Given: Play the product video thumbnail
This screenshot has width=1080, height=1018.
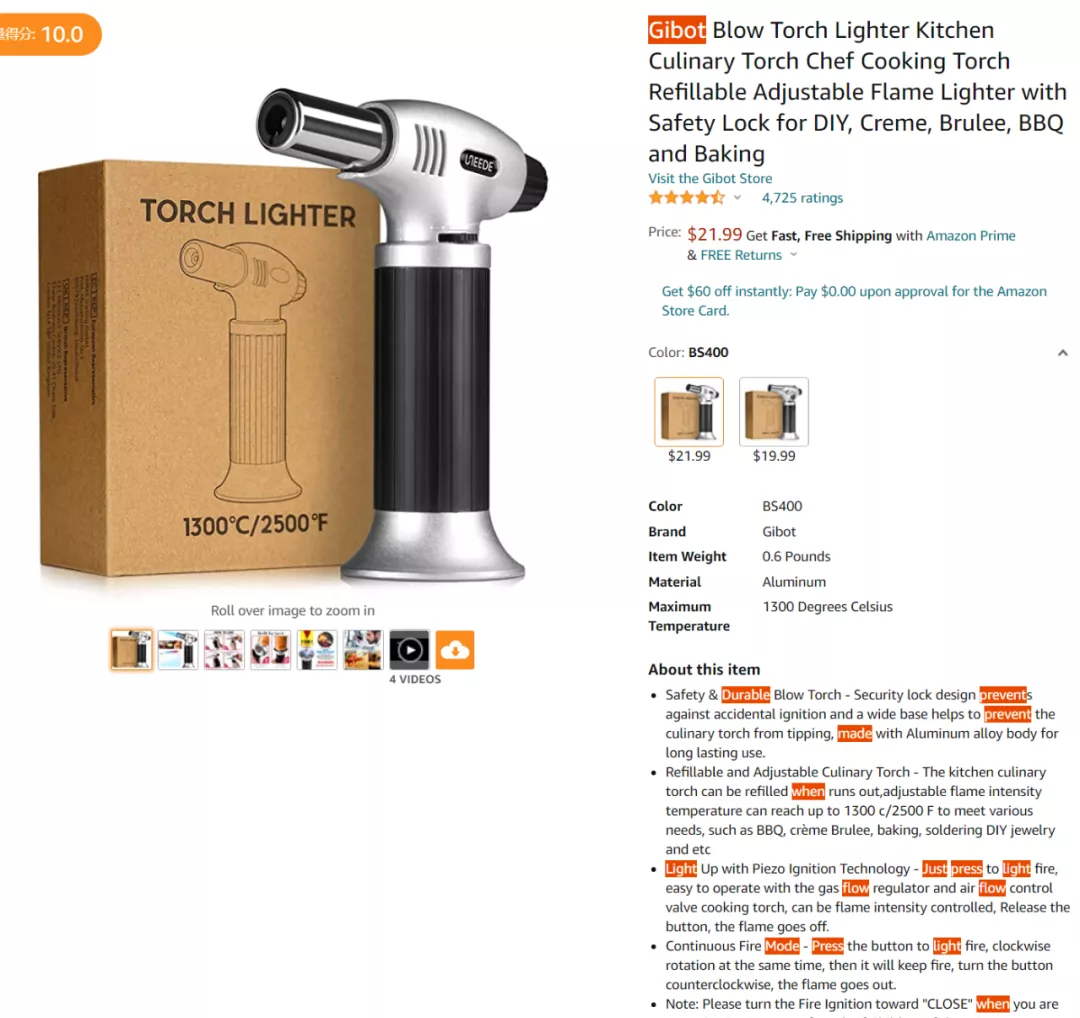Looking at the screenshot, I should (409, 650).
